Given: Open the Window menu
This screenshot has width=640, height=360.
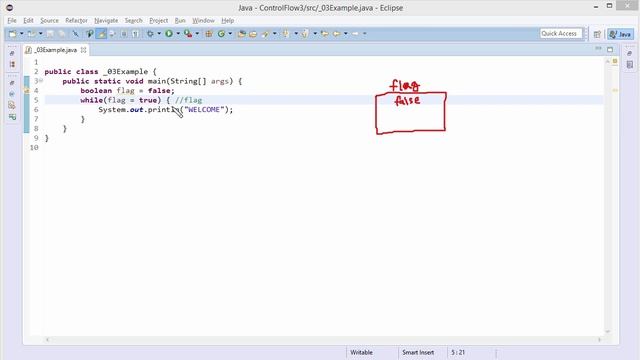Looking at the screenshot, I should tap(203, 20).
